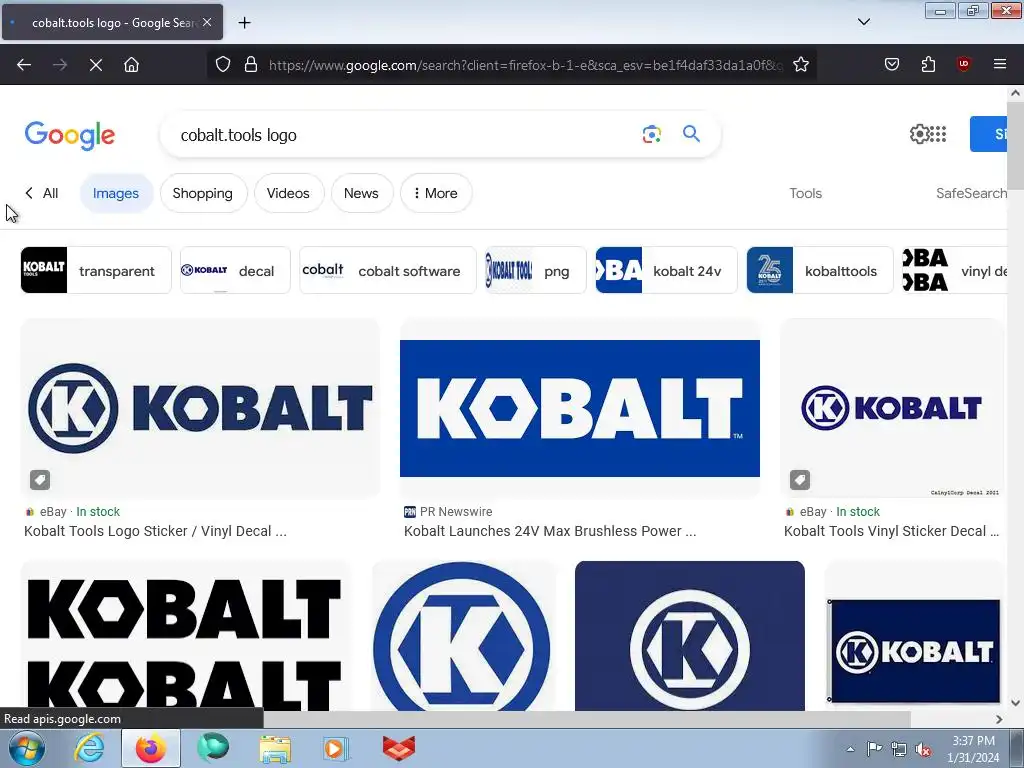
Task: Open the file explorer folder in taskbar
Action: (275, 748)
